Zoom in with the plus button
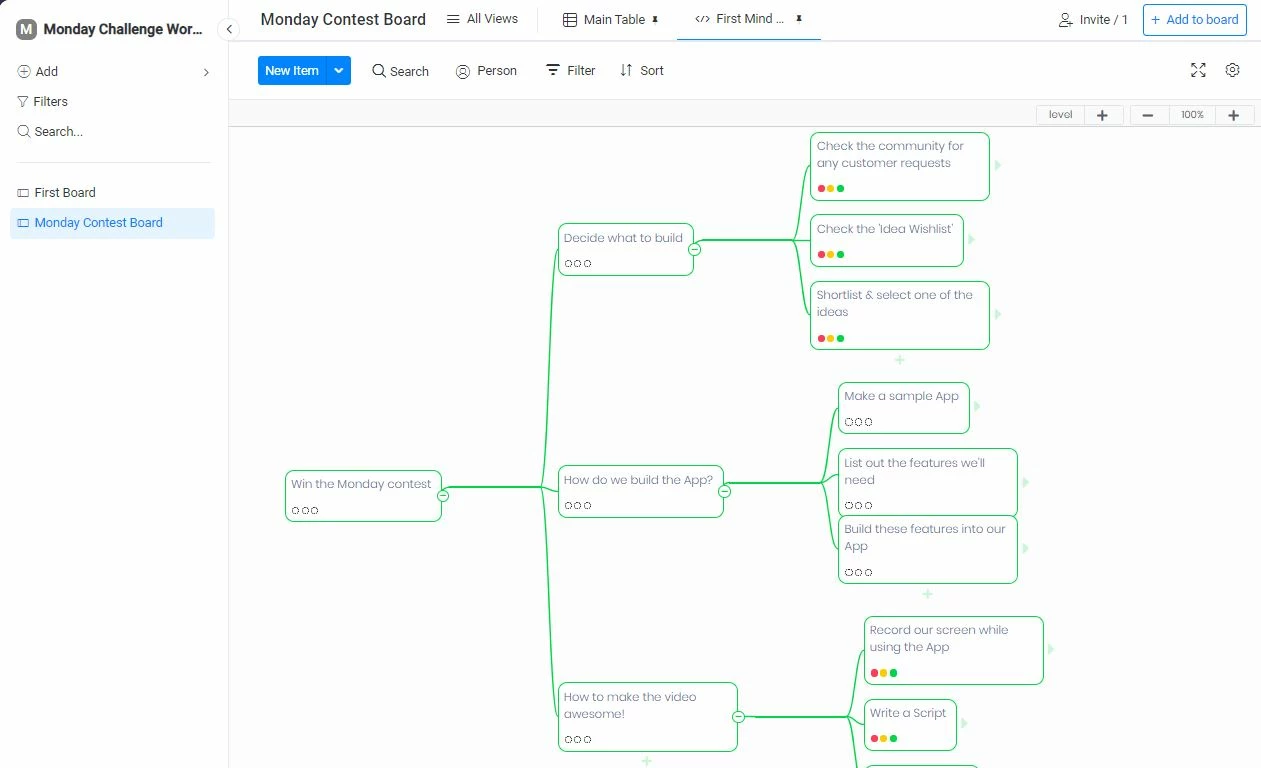 click(1234, 115)
